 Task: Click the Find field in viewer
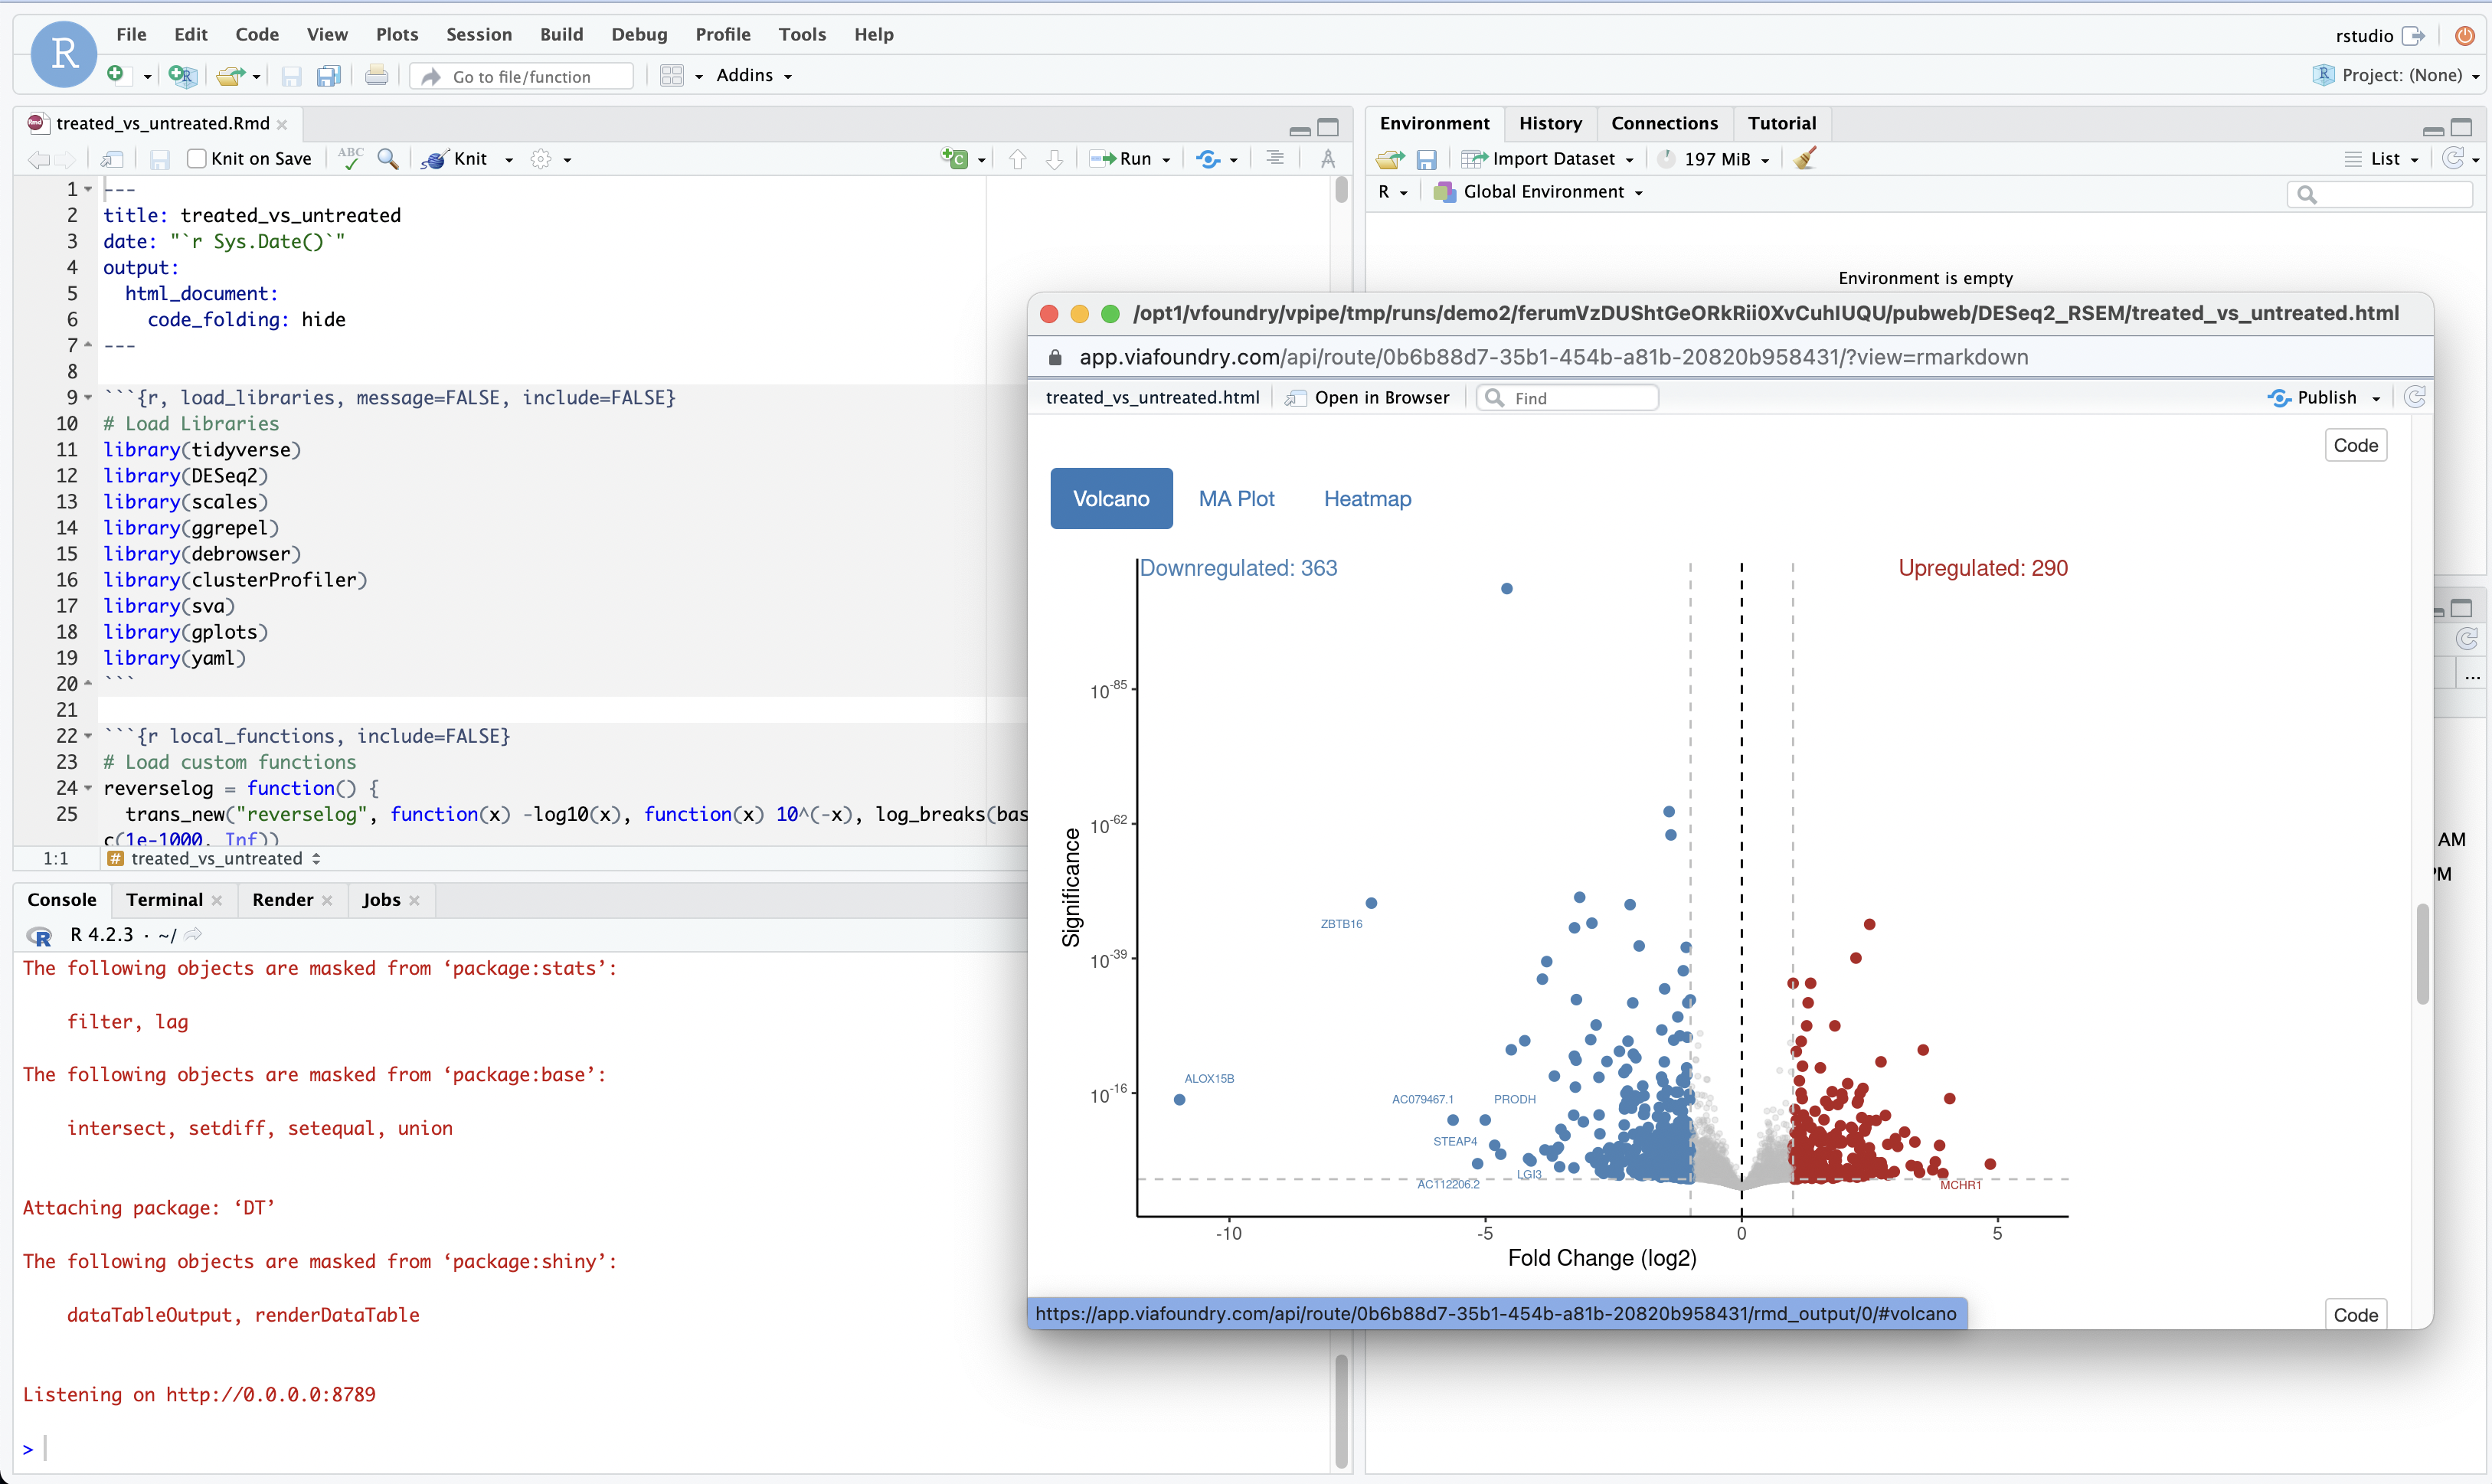pos(1568,398)
